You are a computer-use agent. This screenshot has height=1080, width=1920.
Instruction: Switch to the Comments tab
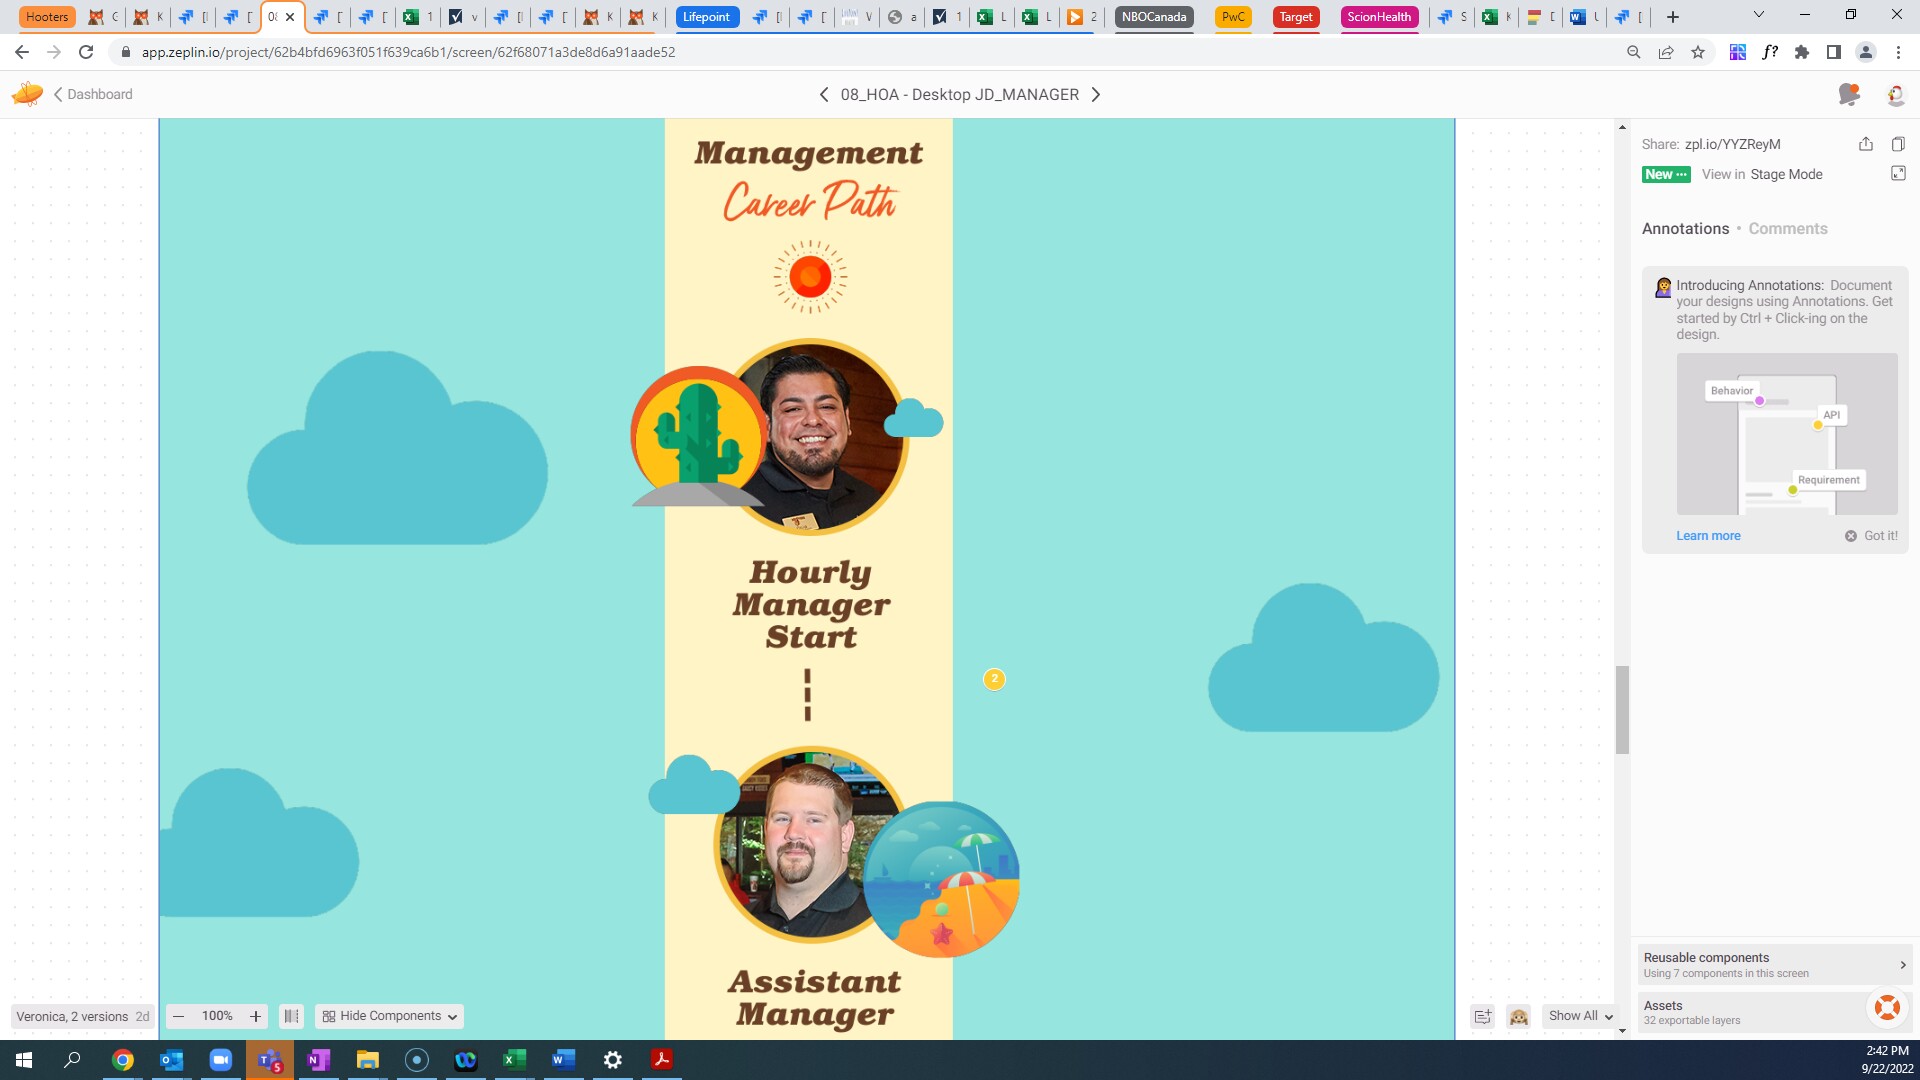tap(1787, 228)
